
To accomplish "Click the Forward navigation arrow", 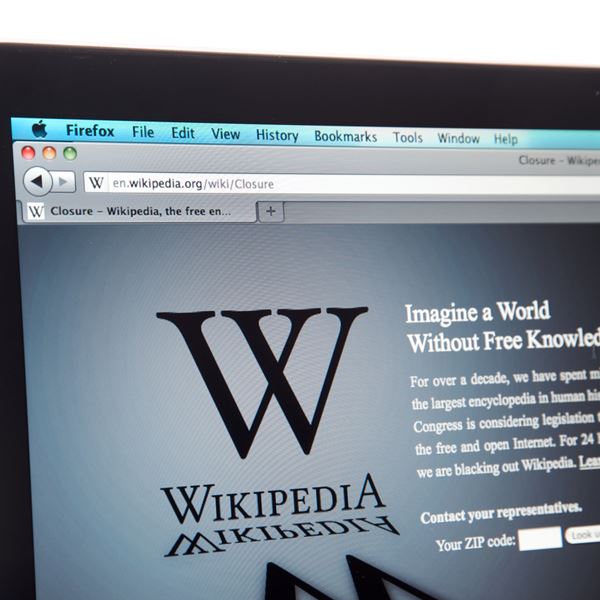I will 63,182.
